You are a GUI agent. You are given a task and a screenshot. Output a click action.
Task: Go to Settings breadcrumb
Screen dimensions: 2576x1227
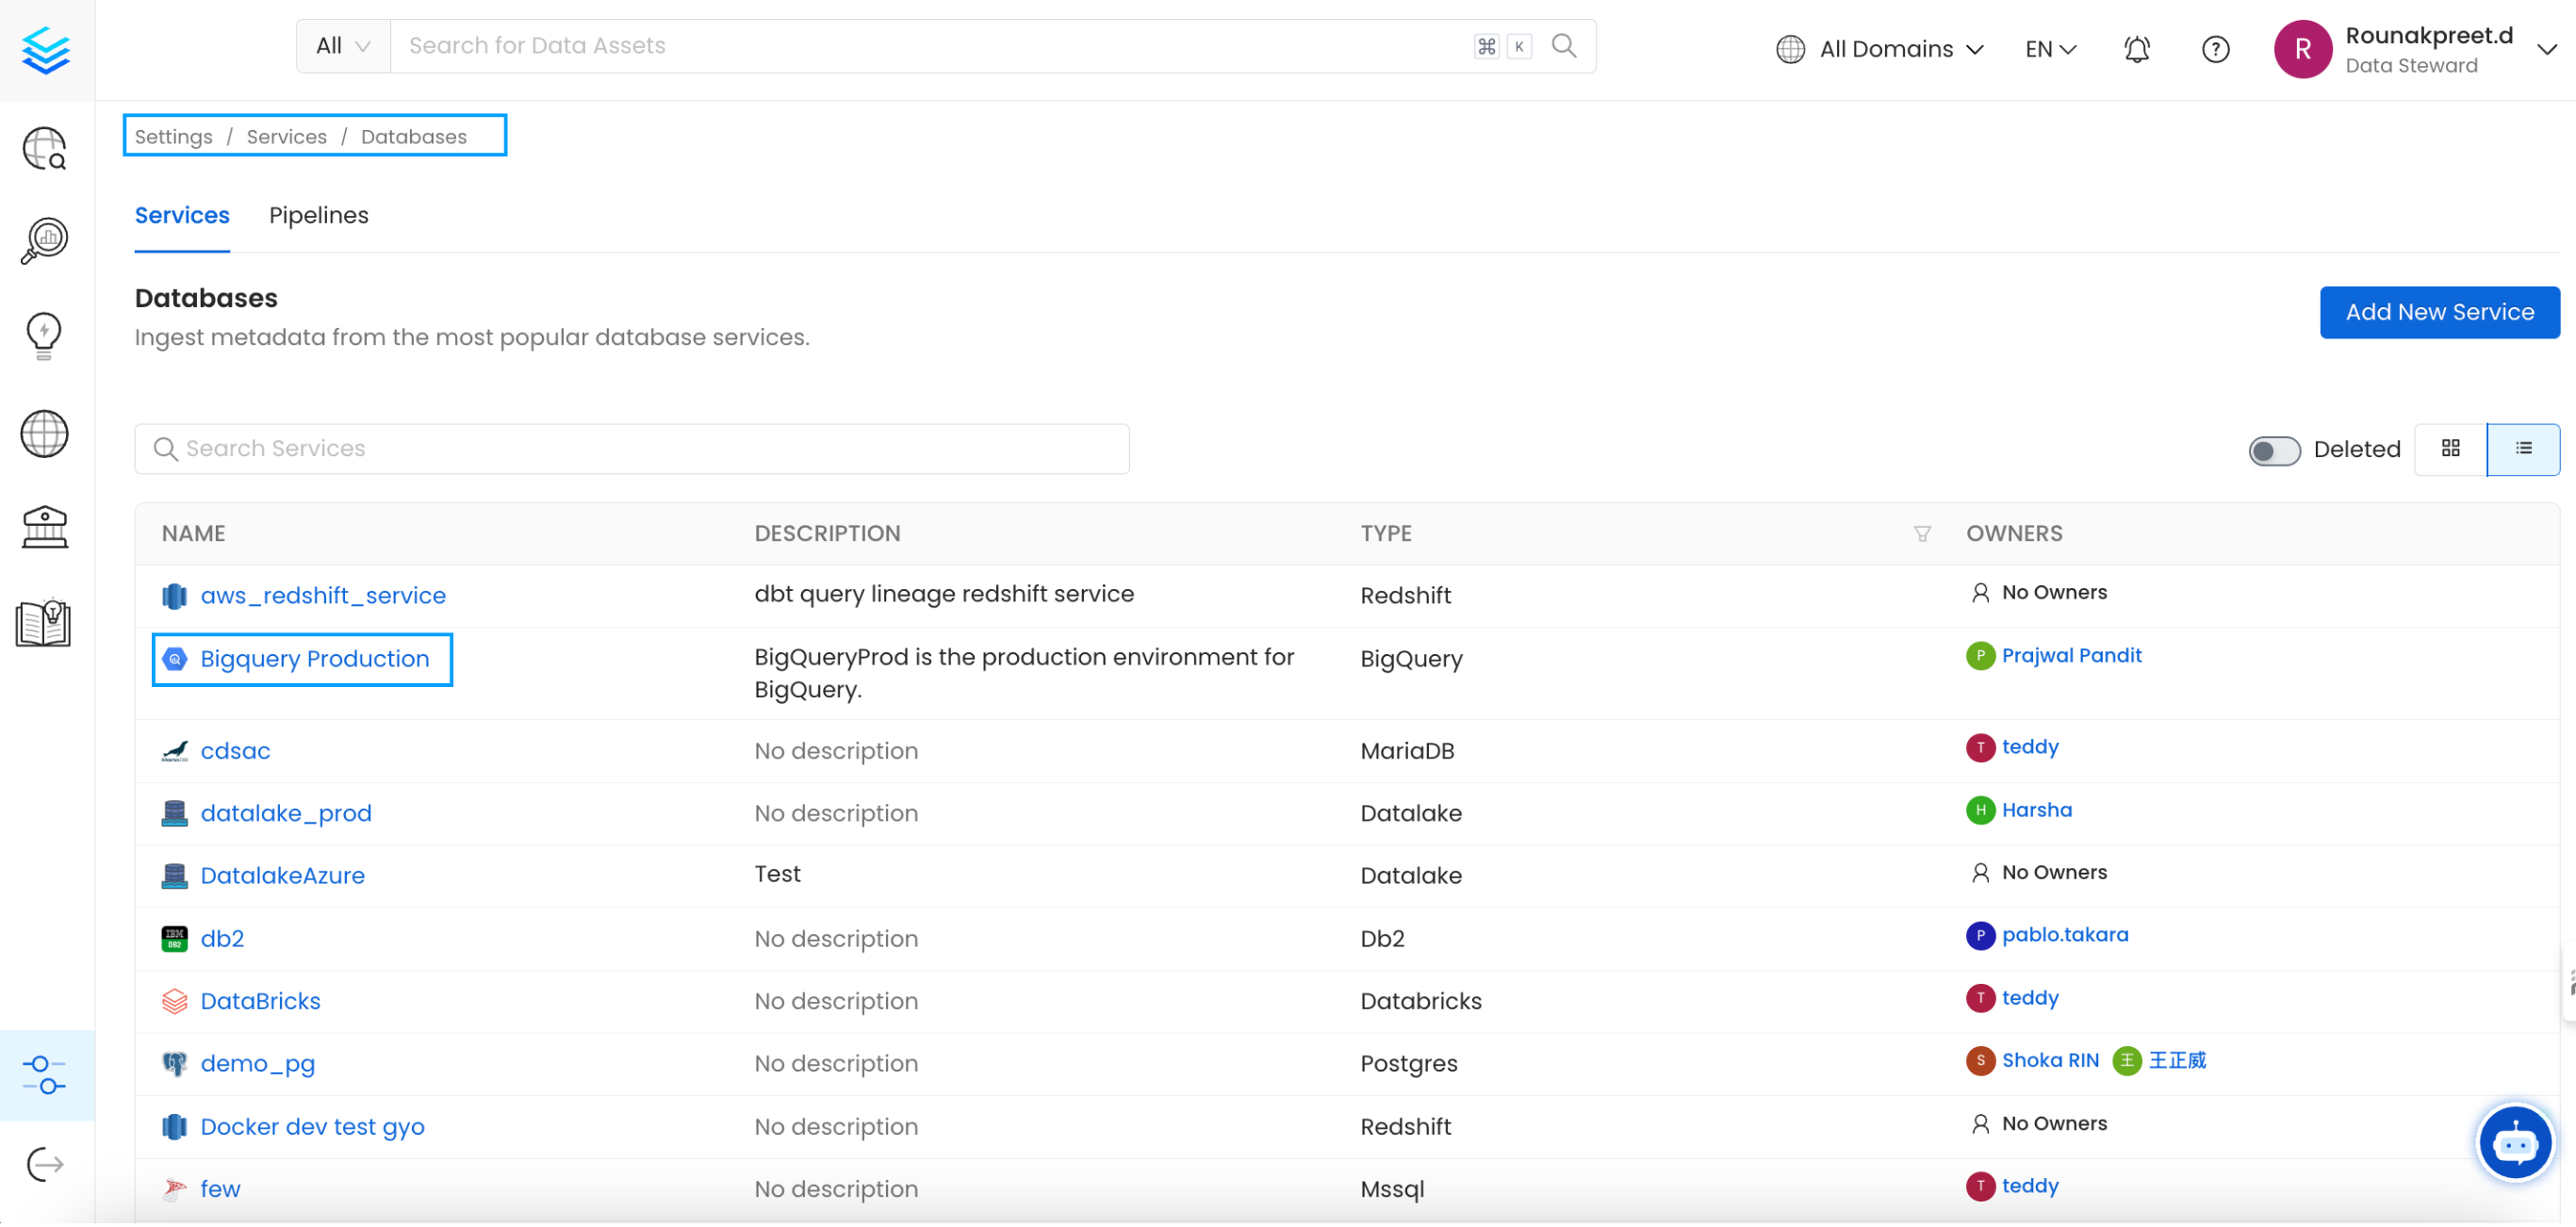tap(174, 137)
